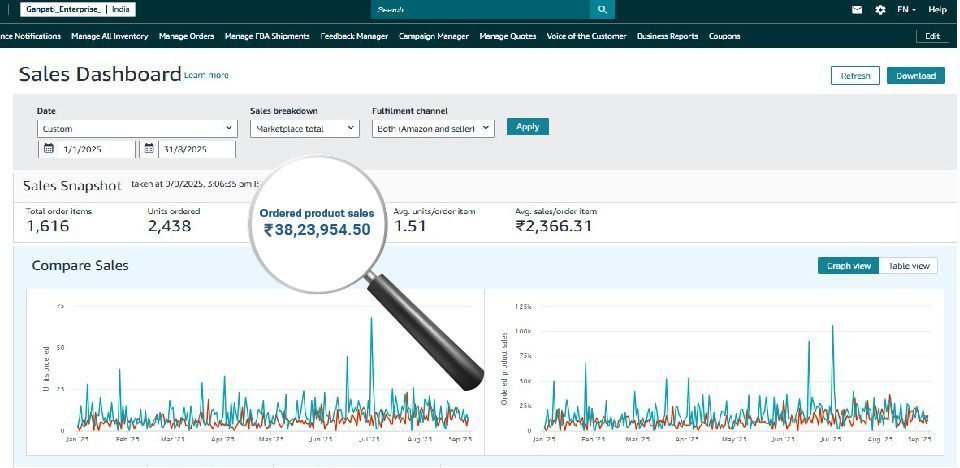Open the EN language selector
This screenshot has width=960, height=468.
point(906,9)
